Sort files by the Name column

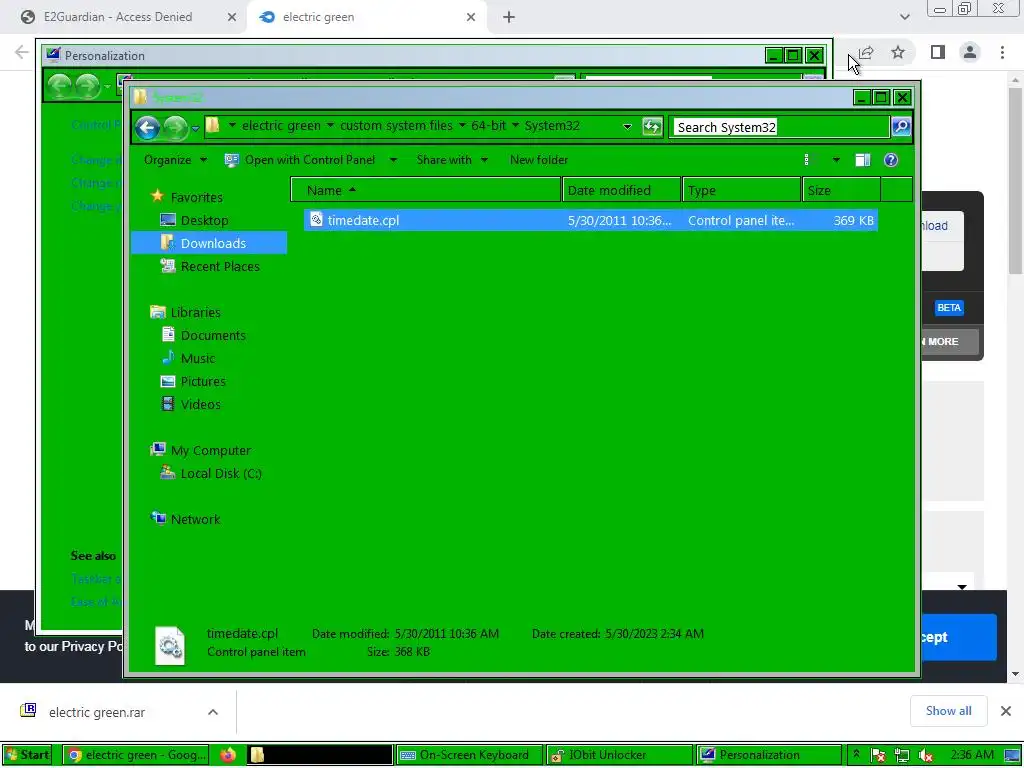click(426, 190)
